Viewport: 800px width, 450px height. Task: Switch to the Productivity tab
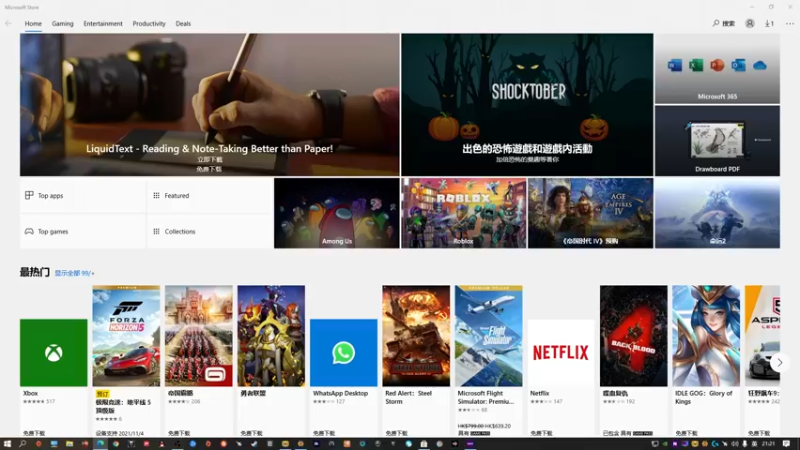tap(149, 23)
